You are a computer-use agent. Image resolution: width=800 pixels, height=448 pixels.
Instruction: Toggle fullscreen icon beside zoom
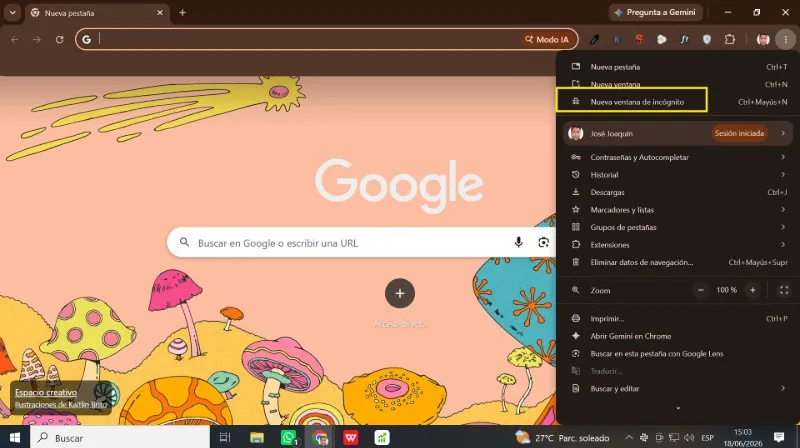pos(784,290)
